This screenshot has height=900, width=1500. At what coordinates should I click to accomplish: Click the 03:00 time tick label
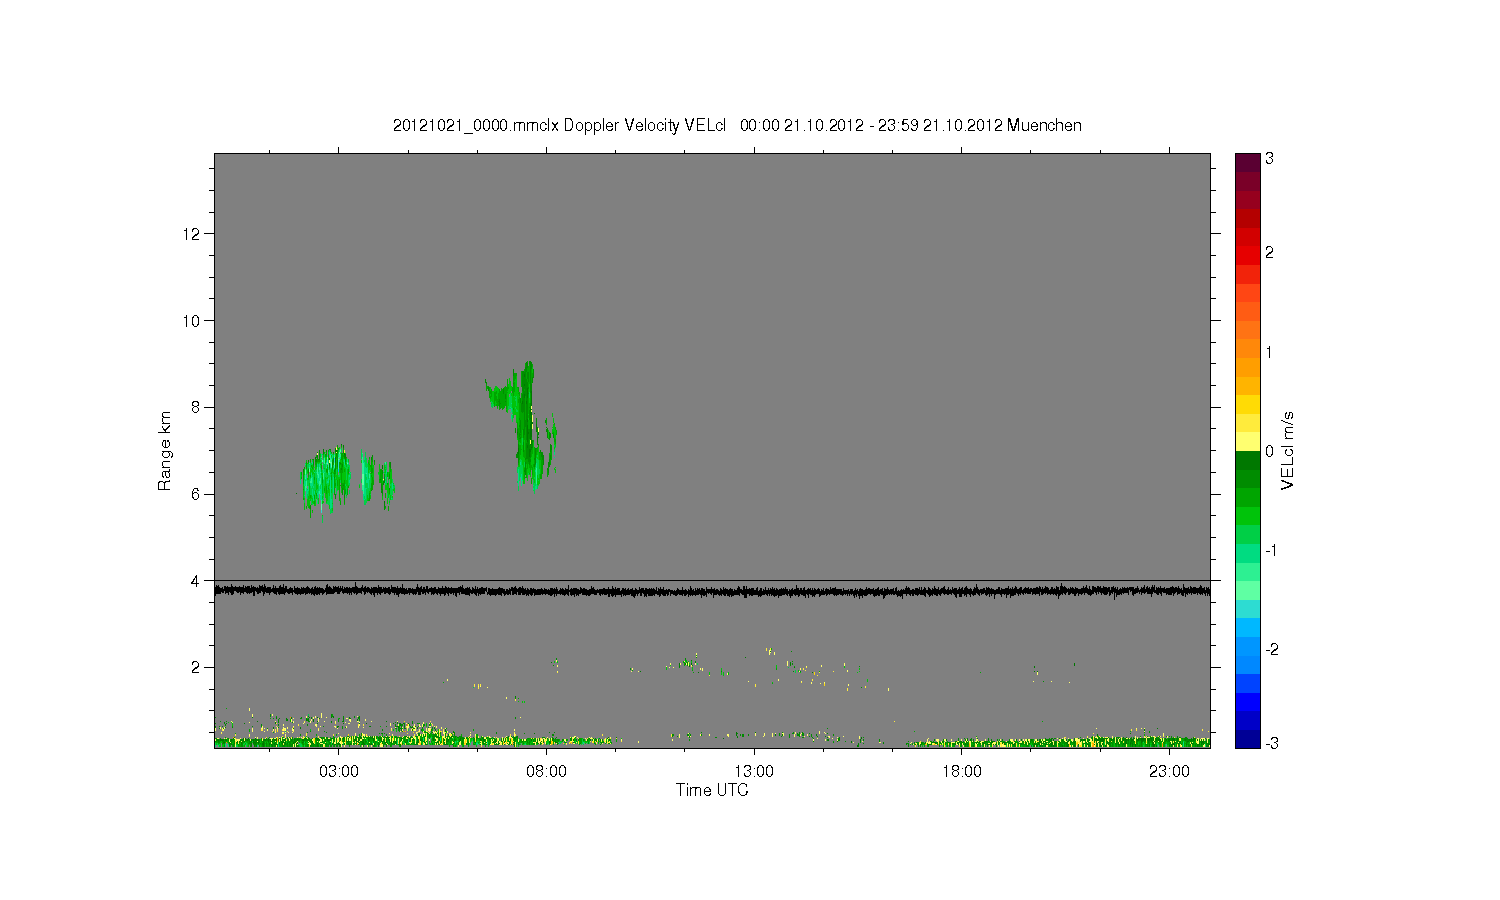coord(339,772)
